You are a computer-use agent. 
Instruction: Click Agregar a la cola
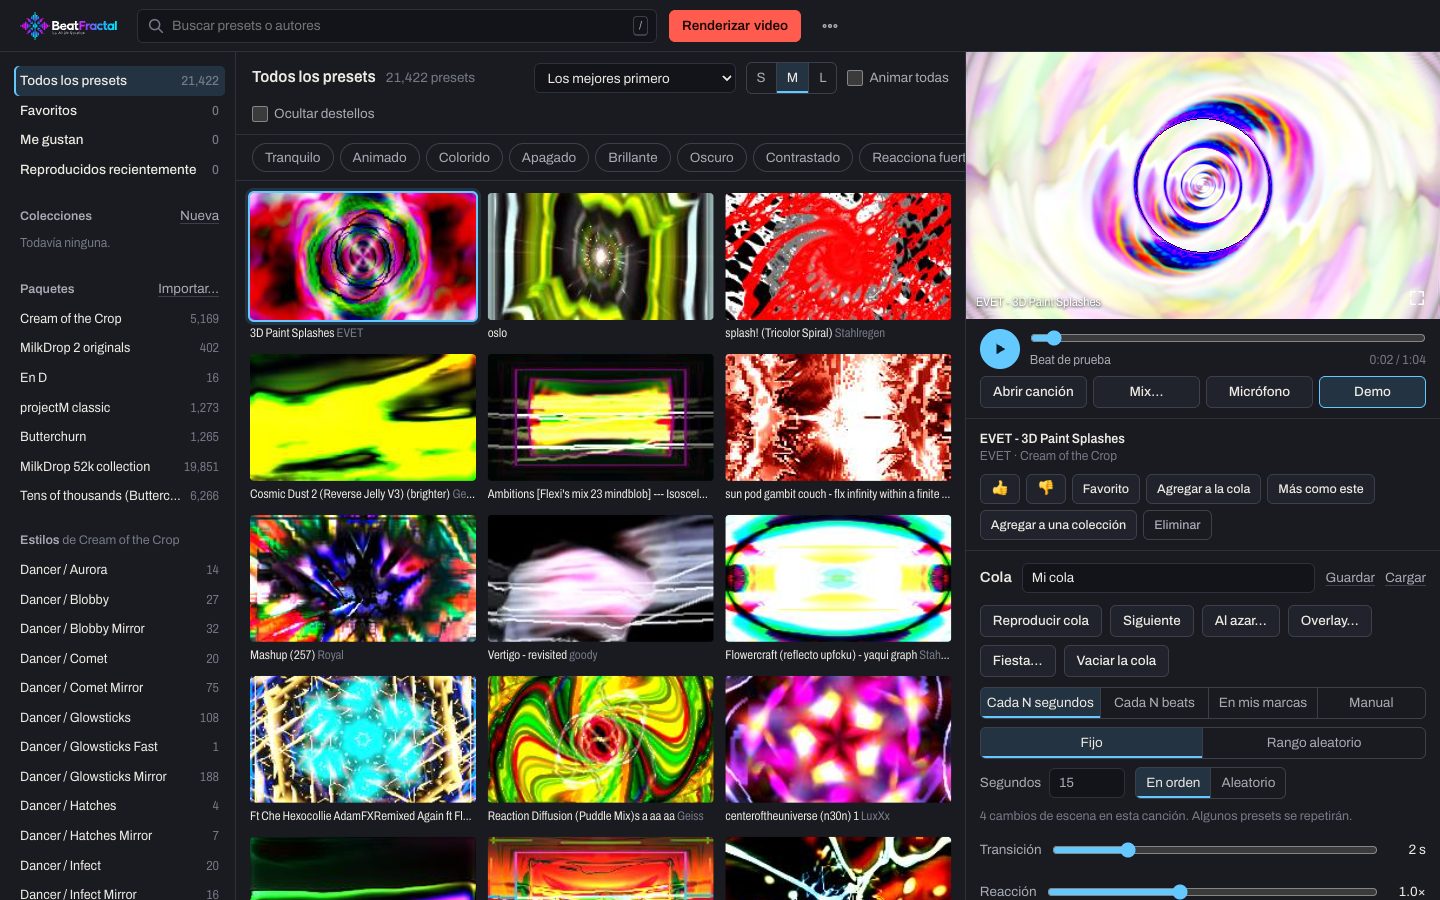[1203, 489]
